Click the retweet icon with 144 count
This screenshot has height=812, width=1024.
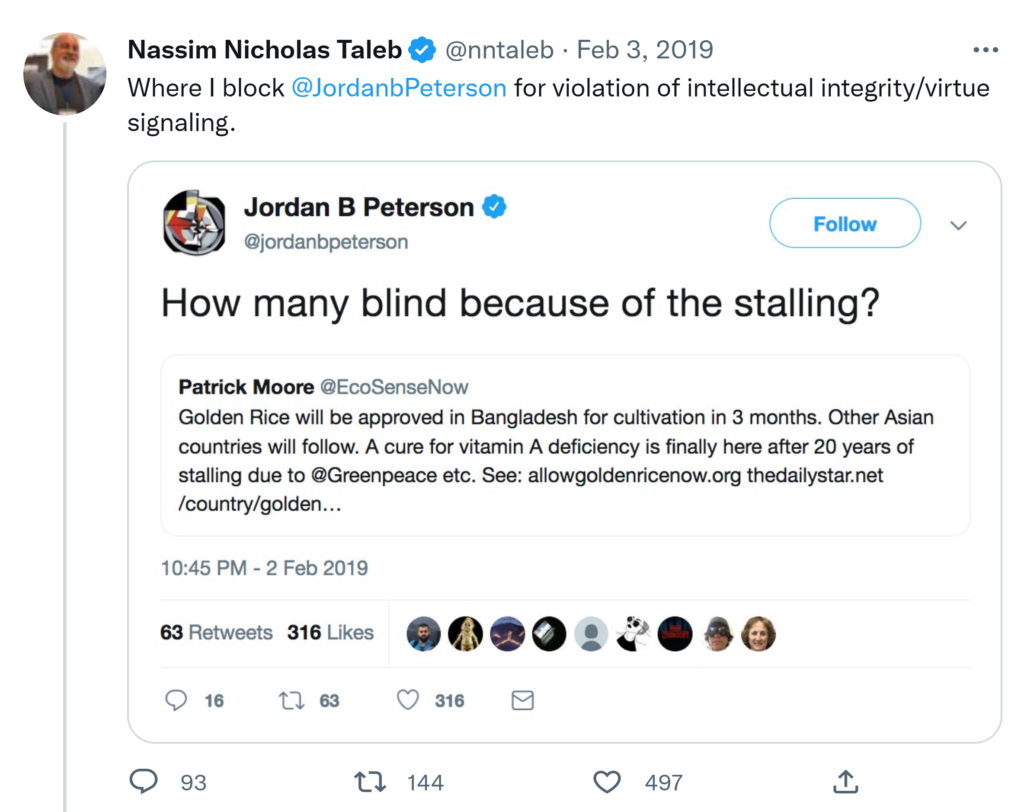click(371, 781)
